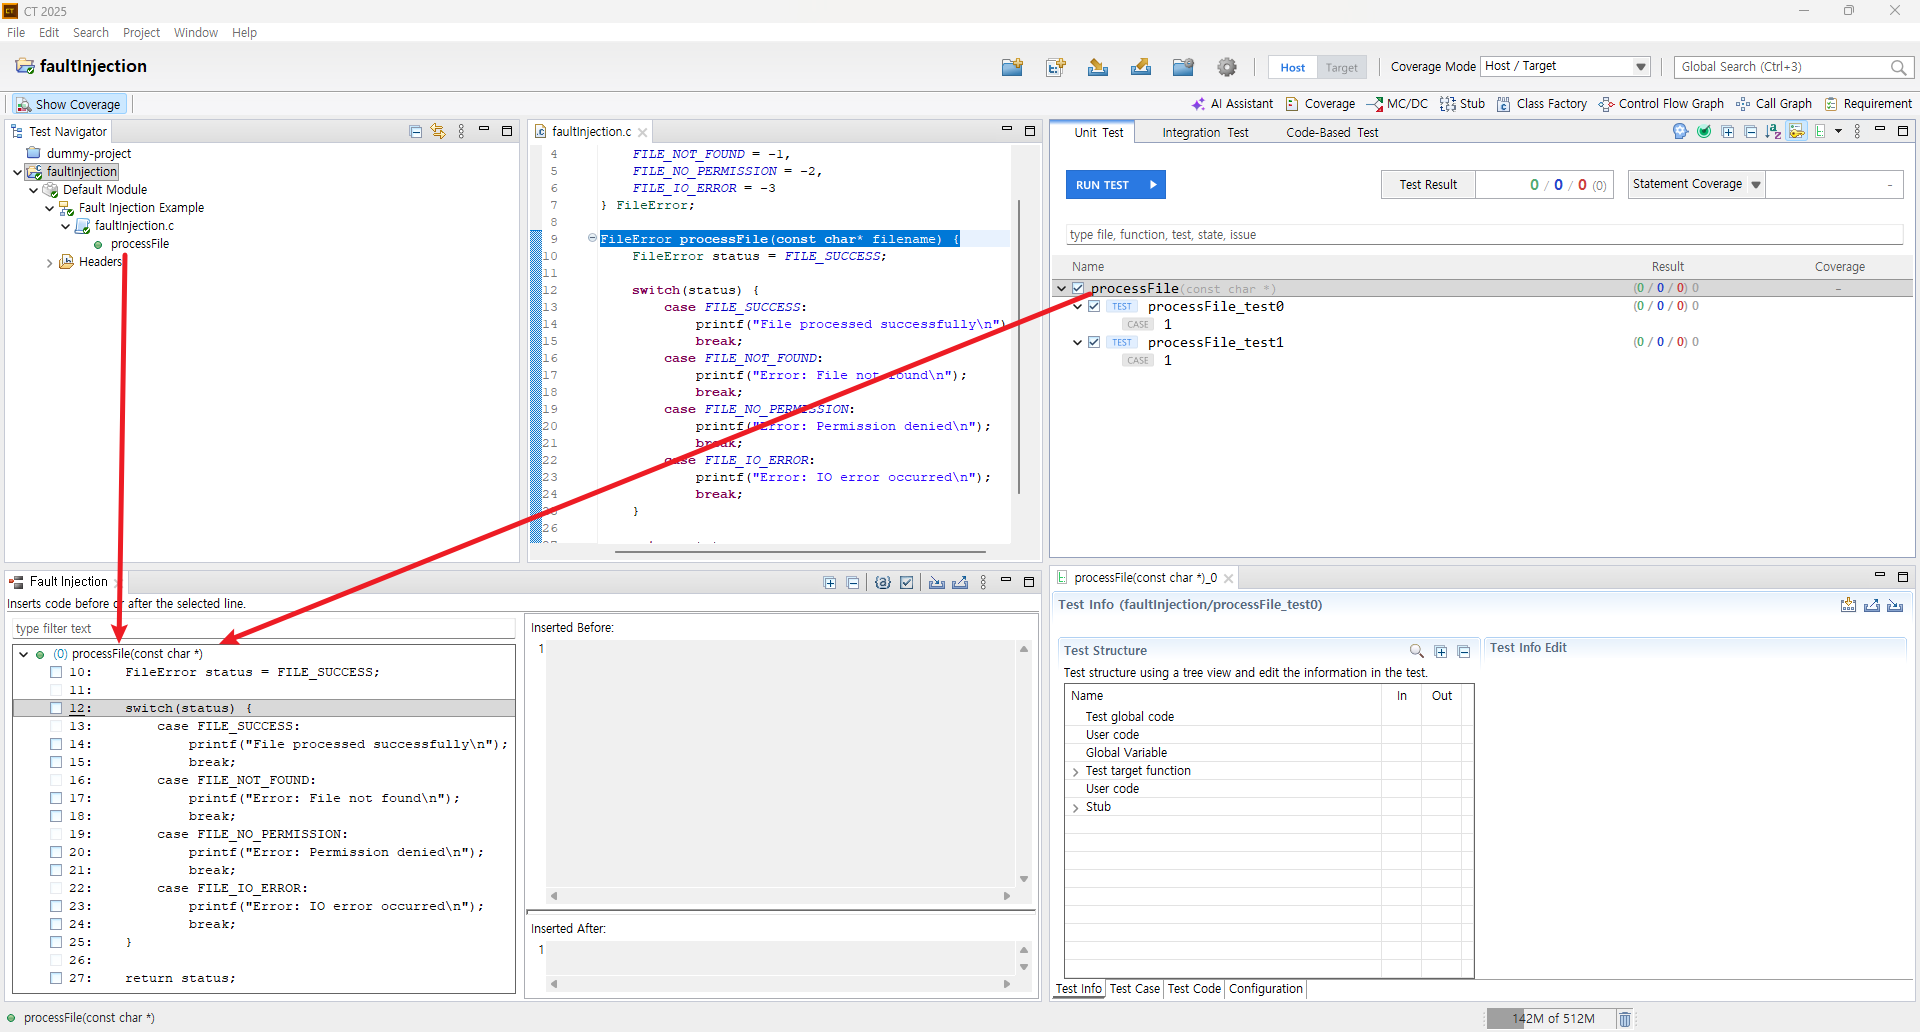Viewport: 1920px width, 1032px height.
Task: Click the RUN TEST button
Action: point(1115,185)
